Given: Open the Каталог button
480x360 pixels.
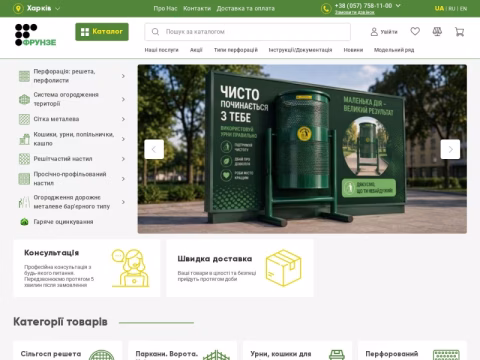Looking at the screenshot, I should coord(102,32).
